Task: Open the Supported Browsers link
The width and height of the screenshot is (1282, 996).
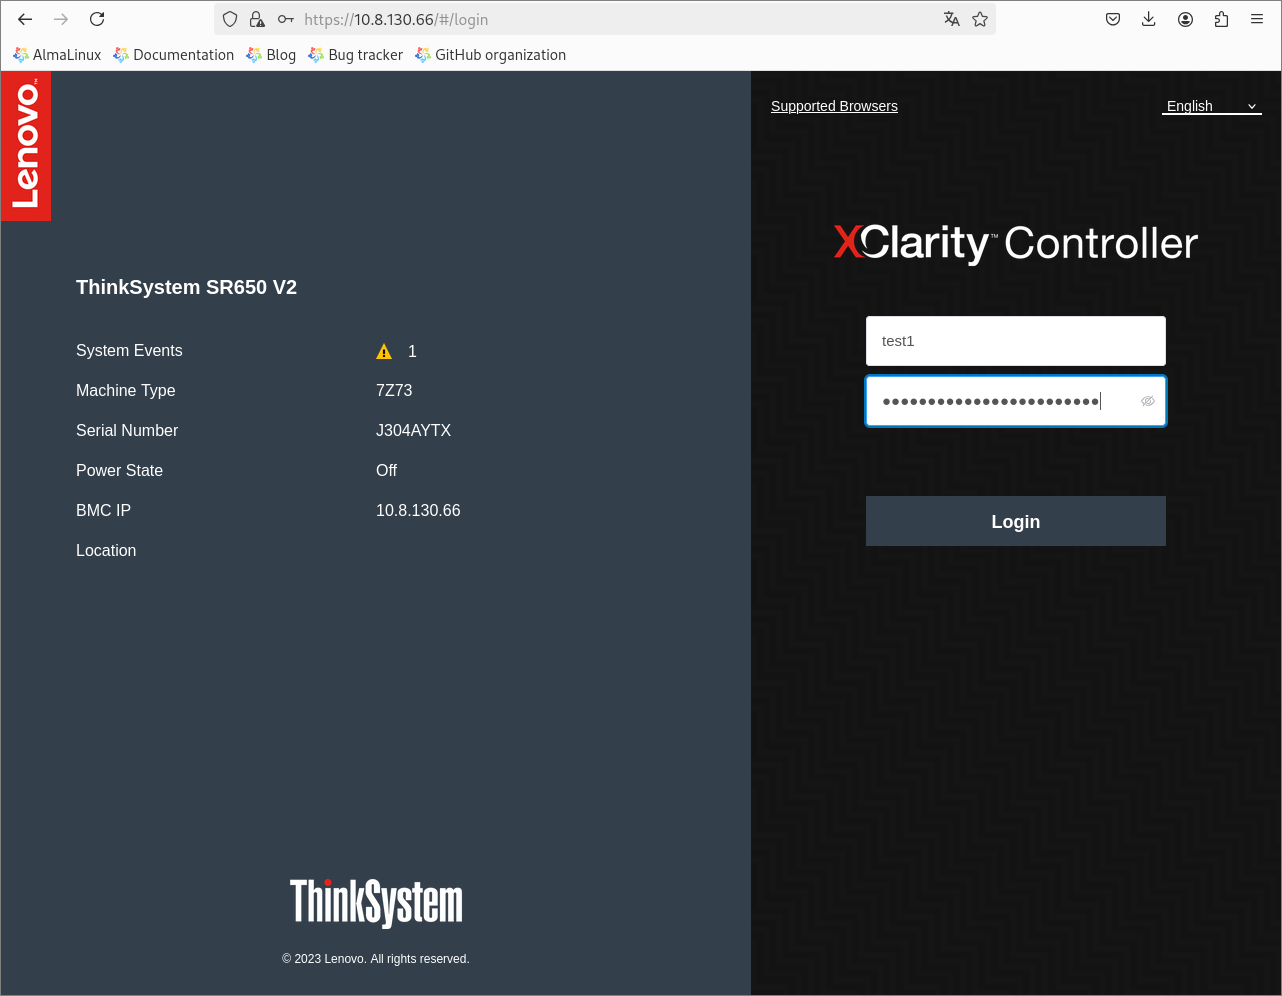Action: 834,106
